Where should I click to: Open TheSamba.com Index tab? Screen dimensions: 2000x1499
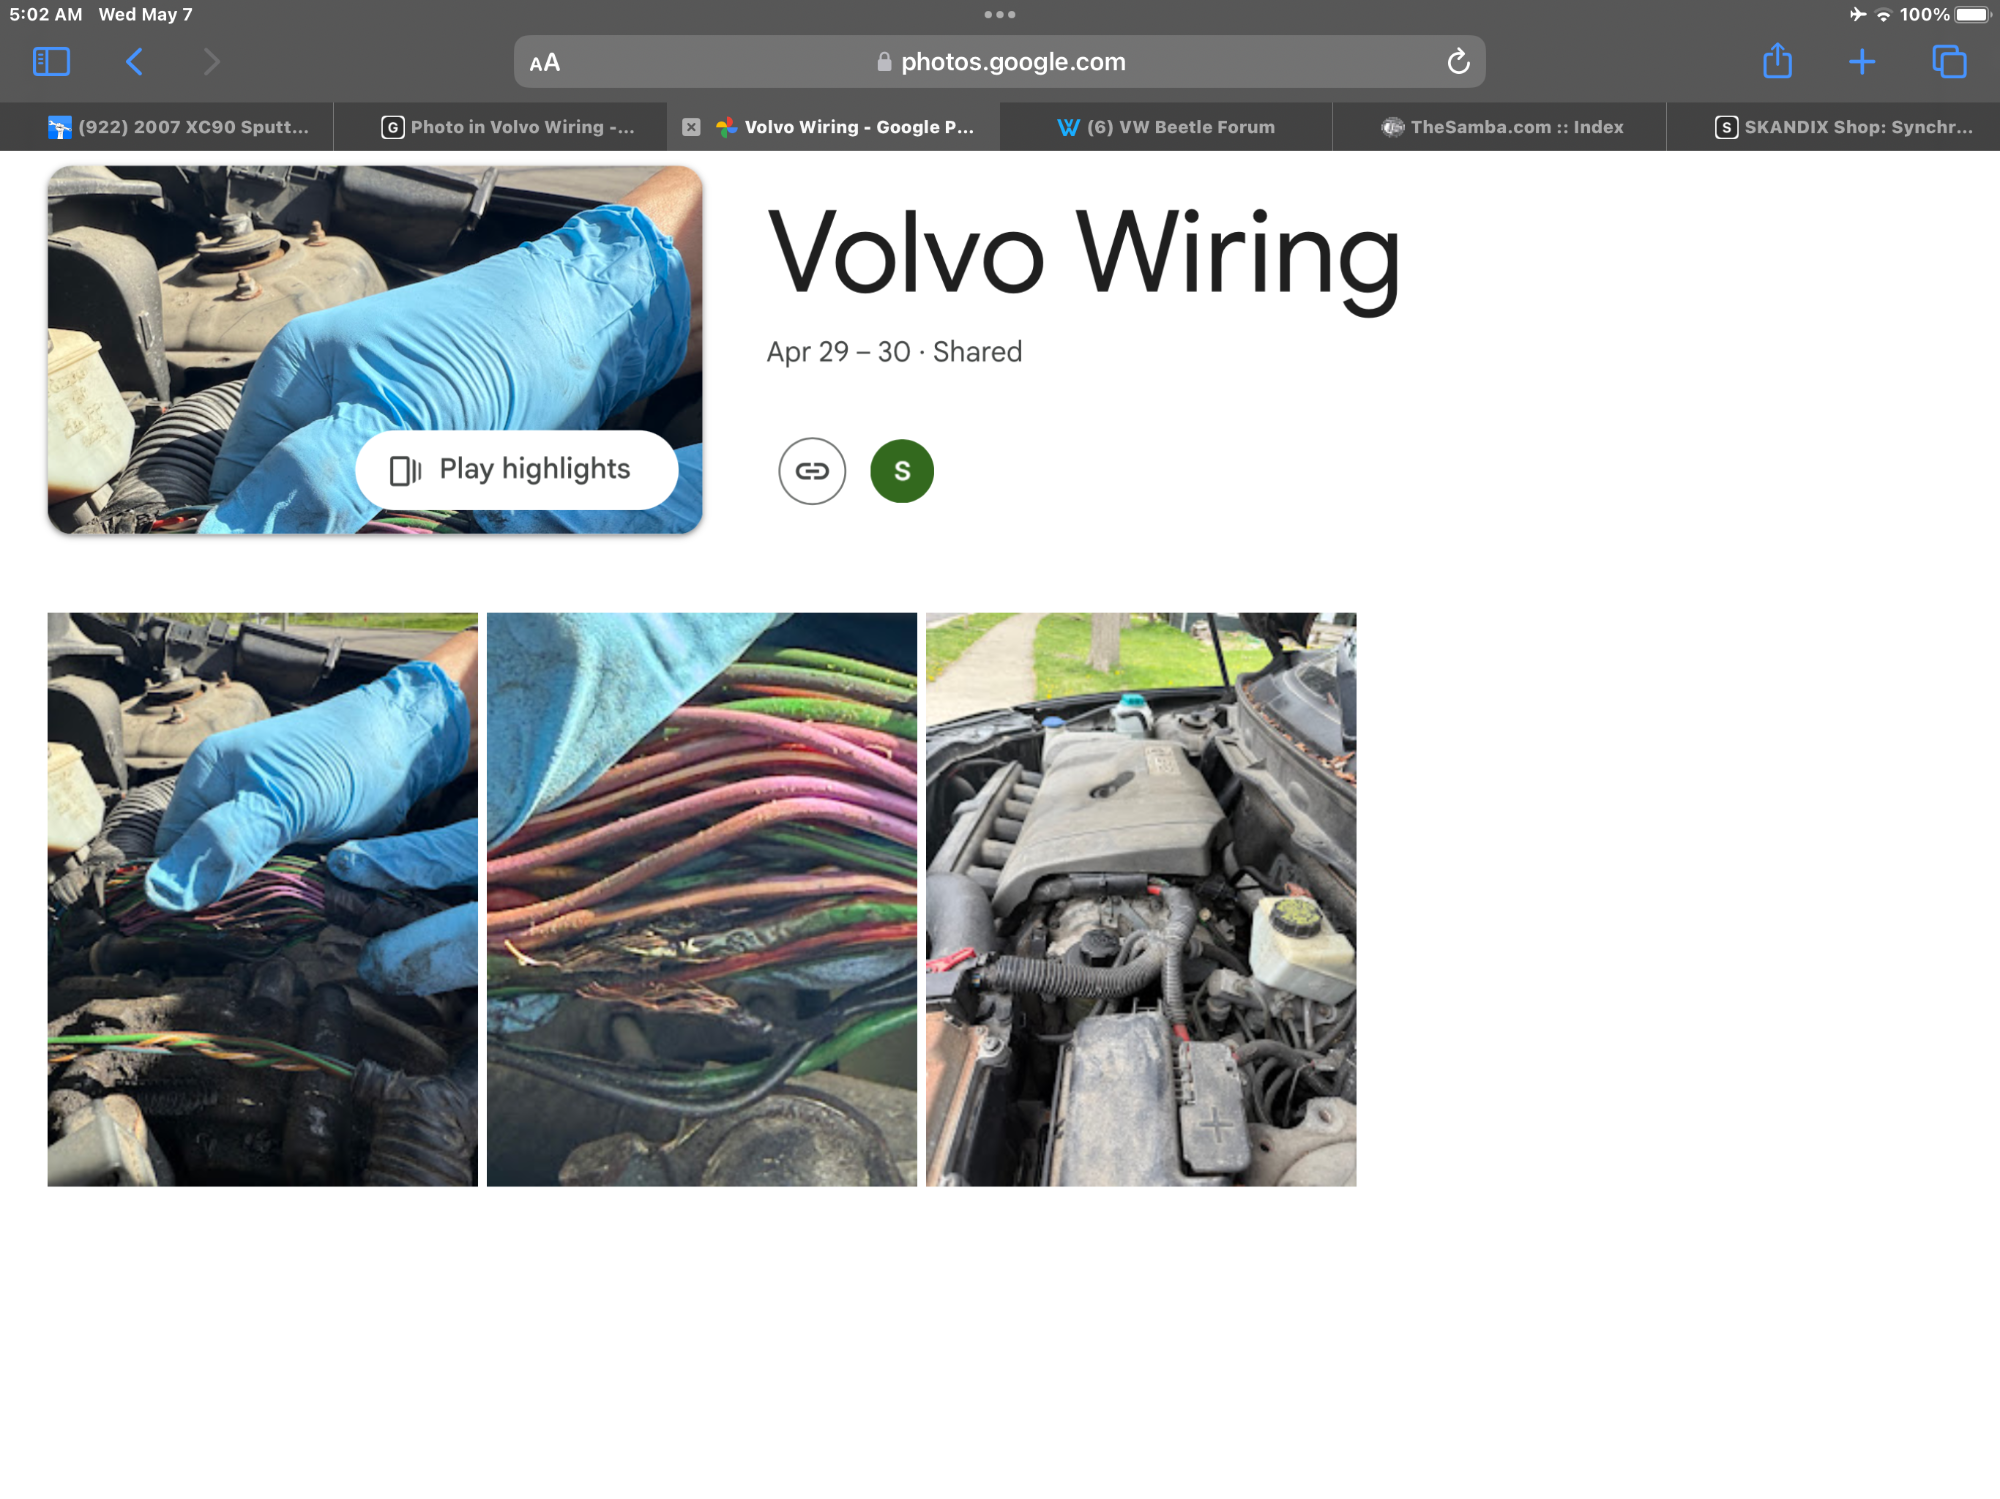pyautogui.click(x=1500, y=127)
